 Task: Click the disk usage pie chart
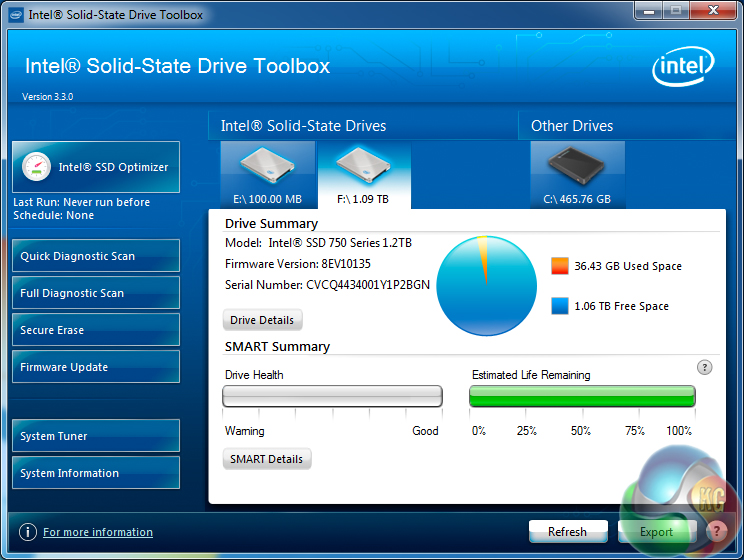click(486, 286)
